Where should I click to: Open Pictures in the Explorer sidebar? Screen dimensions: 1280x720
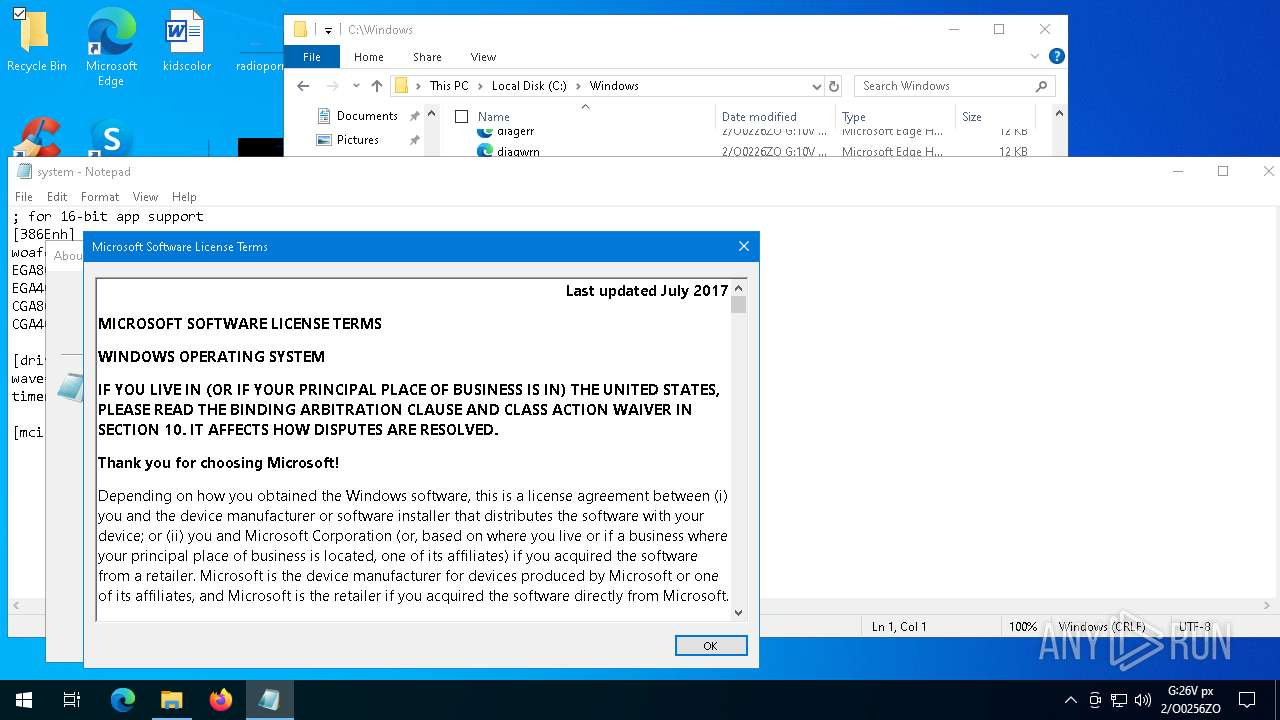357,140
